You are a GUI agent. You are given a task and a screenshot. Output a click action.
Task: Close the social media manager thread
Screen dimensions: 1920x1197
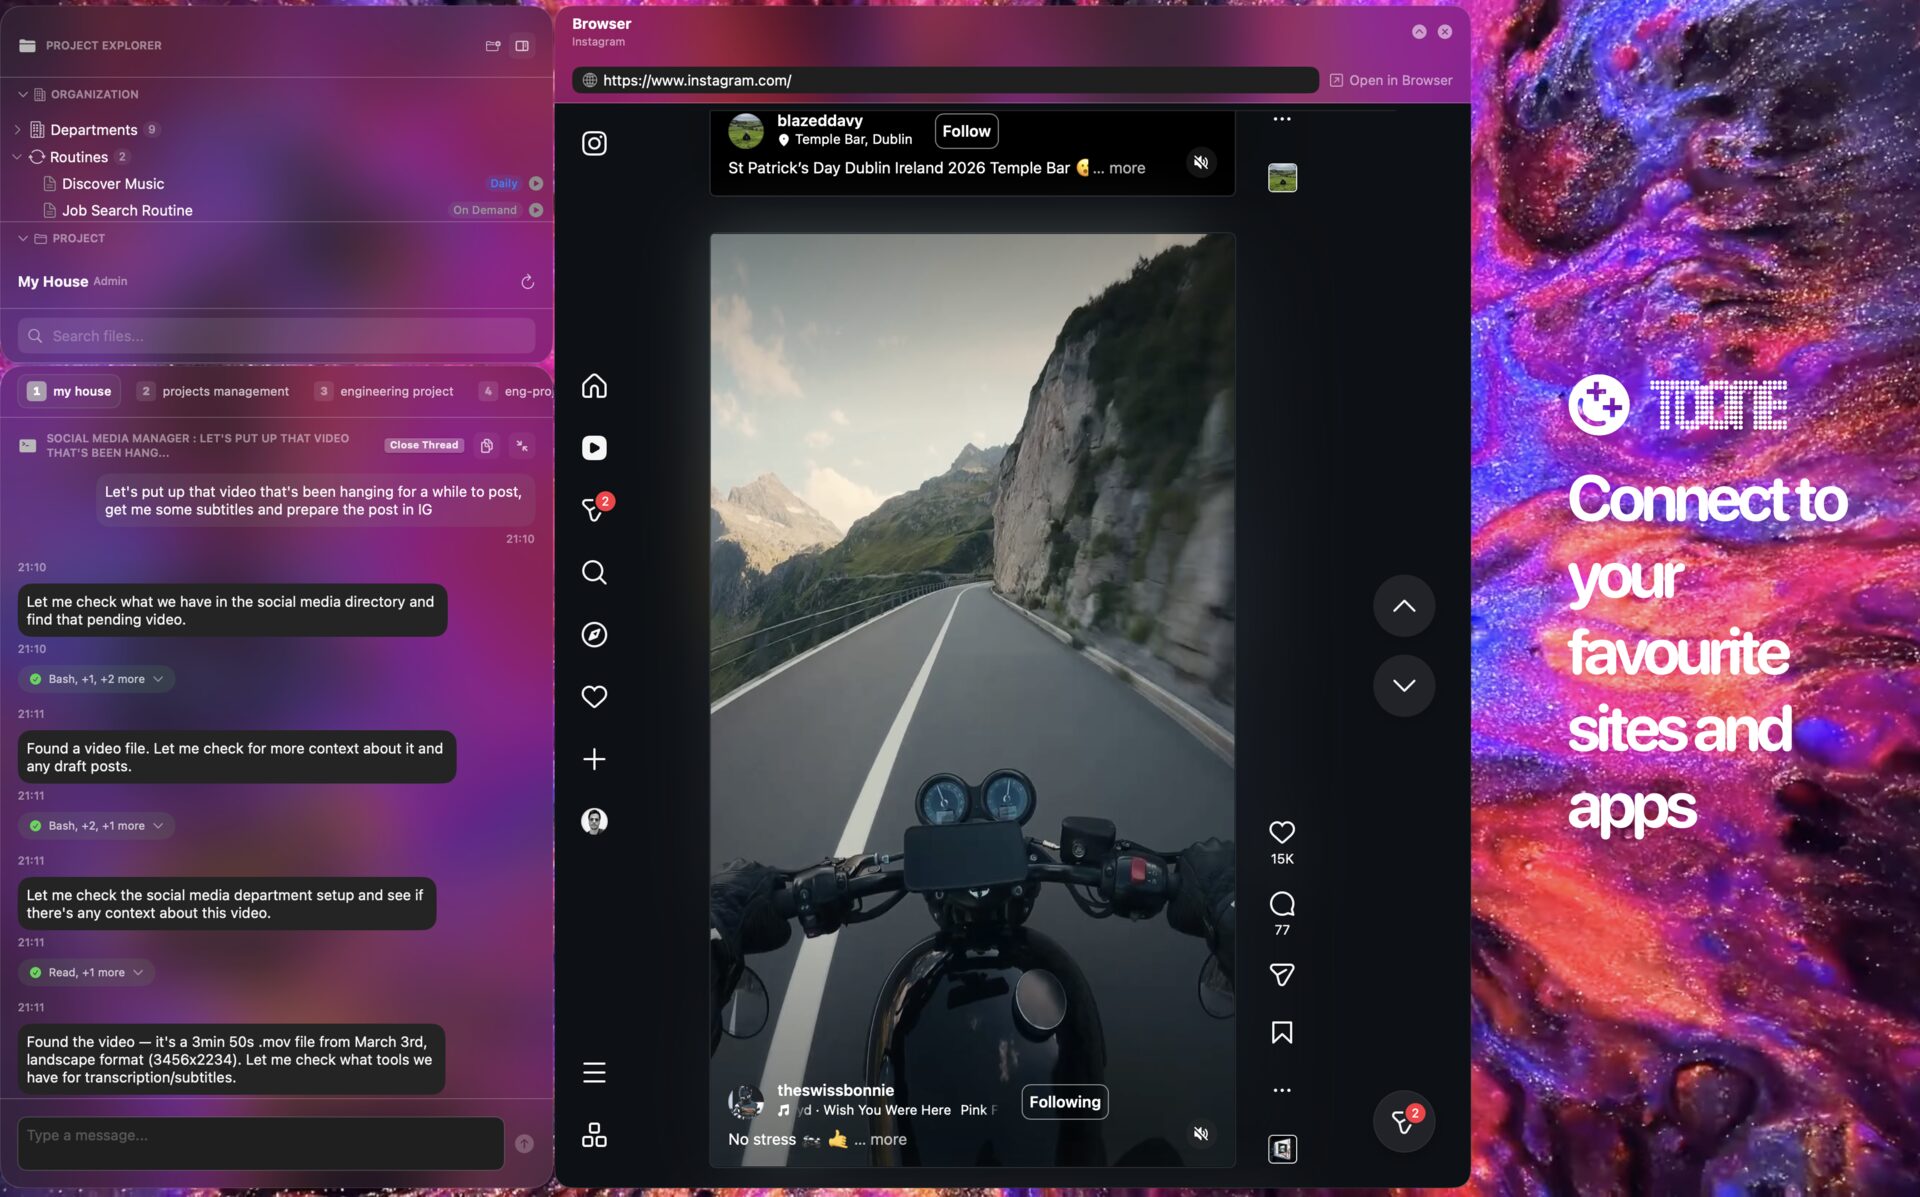(423, 445)
